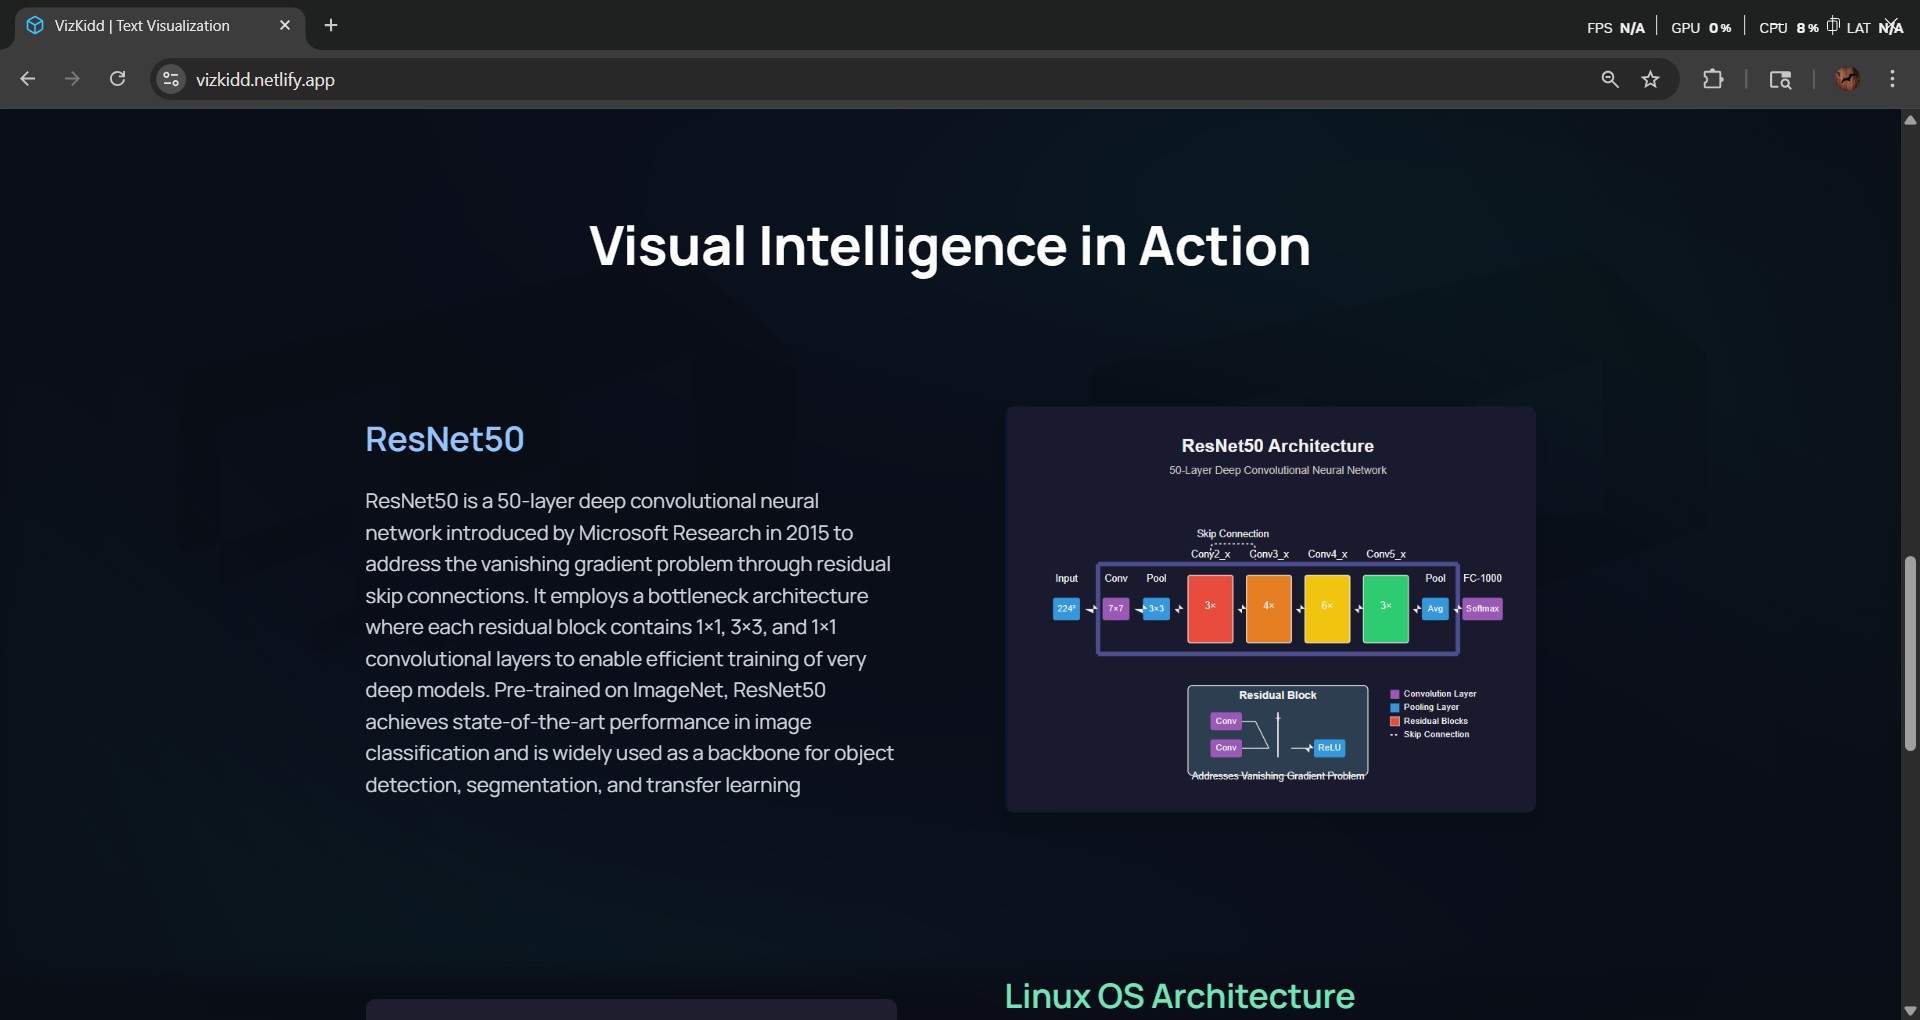
Task: Click the Conv3_x label
Action: tap(1269, 554)
